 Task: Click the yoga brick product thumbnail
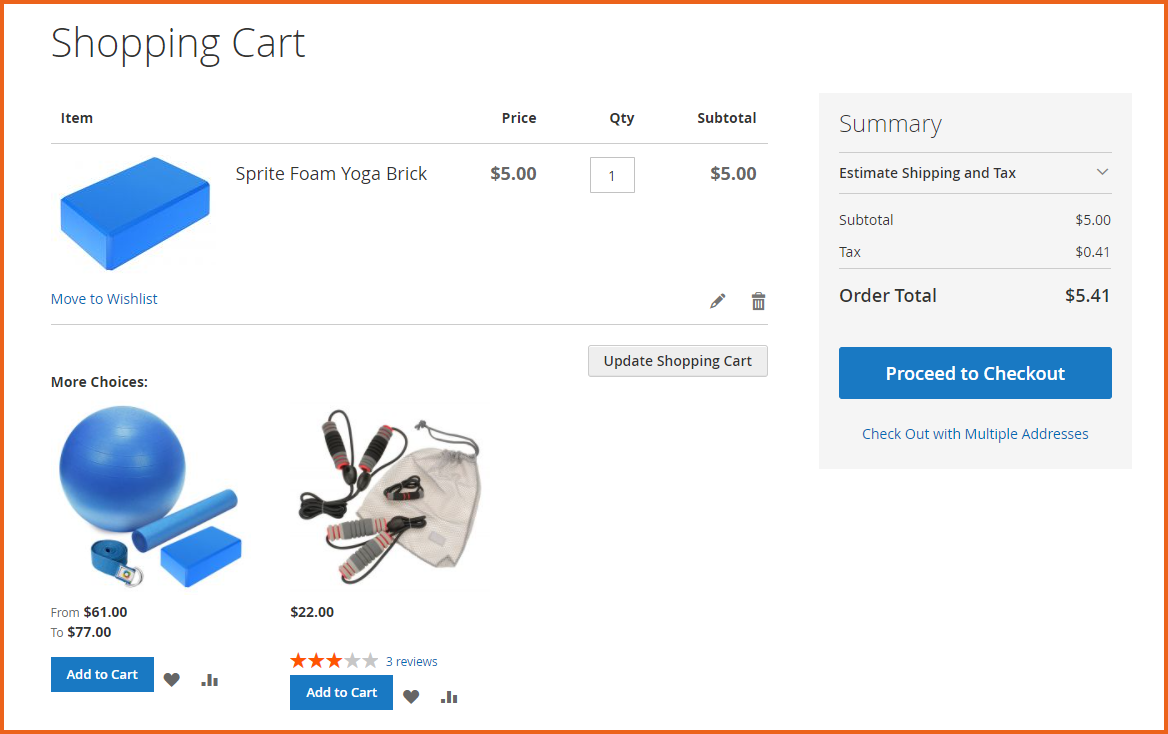pos(134,213)
